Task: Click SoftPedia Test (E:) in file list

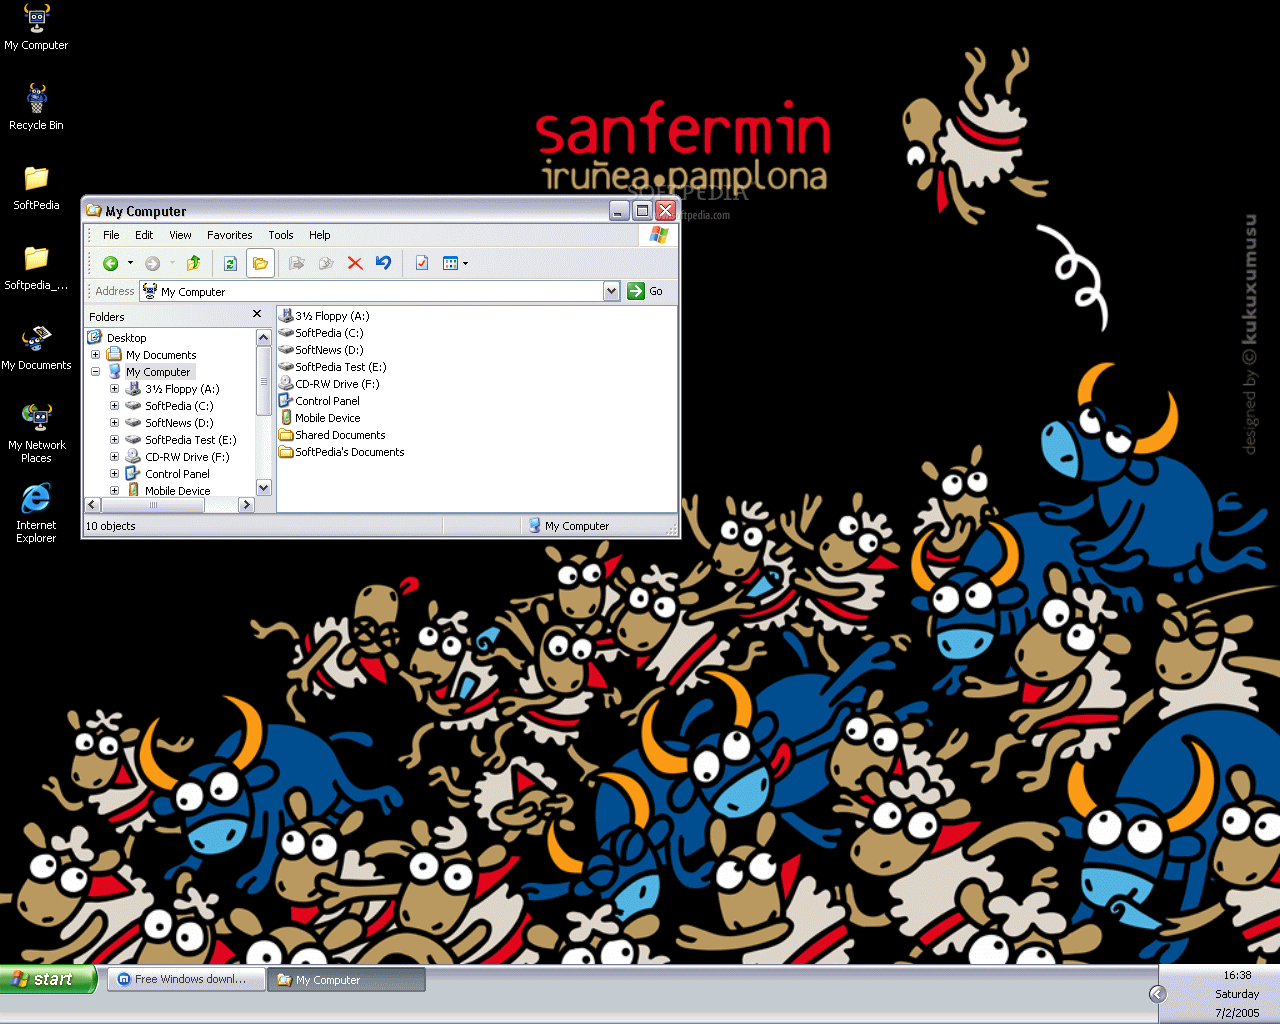Action: coord(333,367)
